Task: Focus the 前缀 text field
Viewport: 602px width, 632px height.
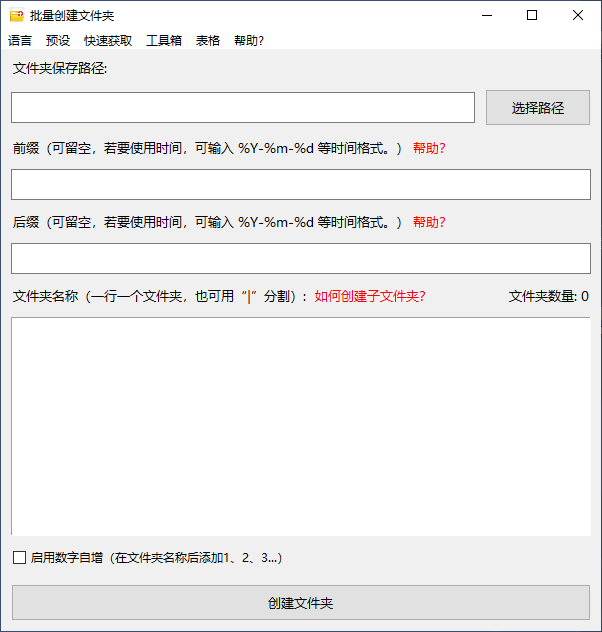Action: tap(300, 184)
